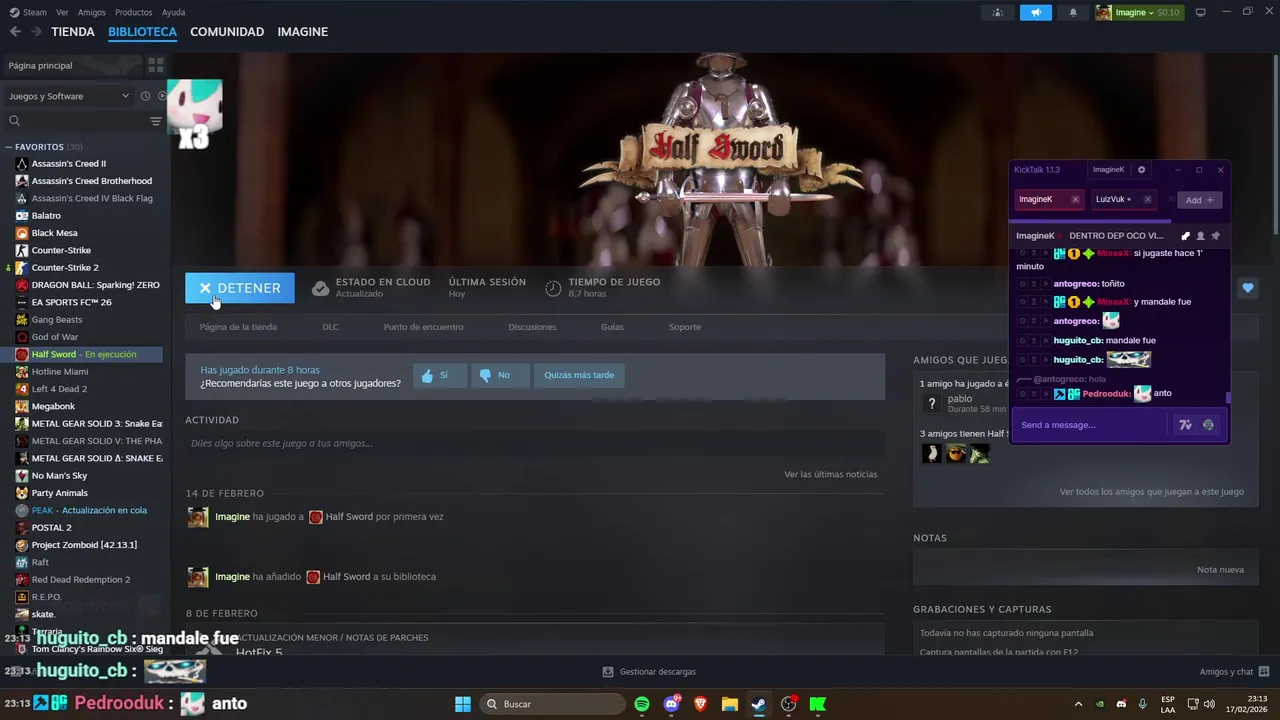Open File Explorer from the taskbar
This screenshot has width=1280, height=720.
[x=730, y=704]
